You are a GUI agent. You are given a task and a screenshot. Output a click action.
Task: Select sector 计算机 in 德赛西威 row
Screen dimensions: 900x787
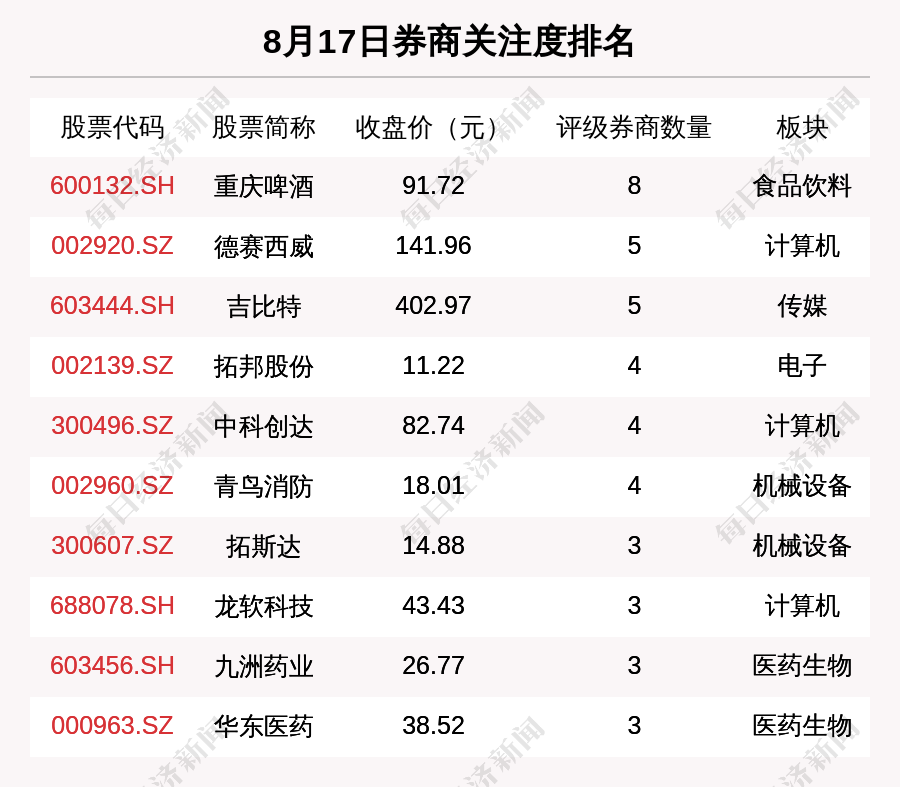point(802,247)
